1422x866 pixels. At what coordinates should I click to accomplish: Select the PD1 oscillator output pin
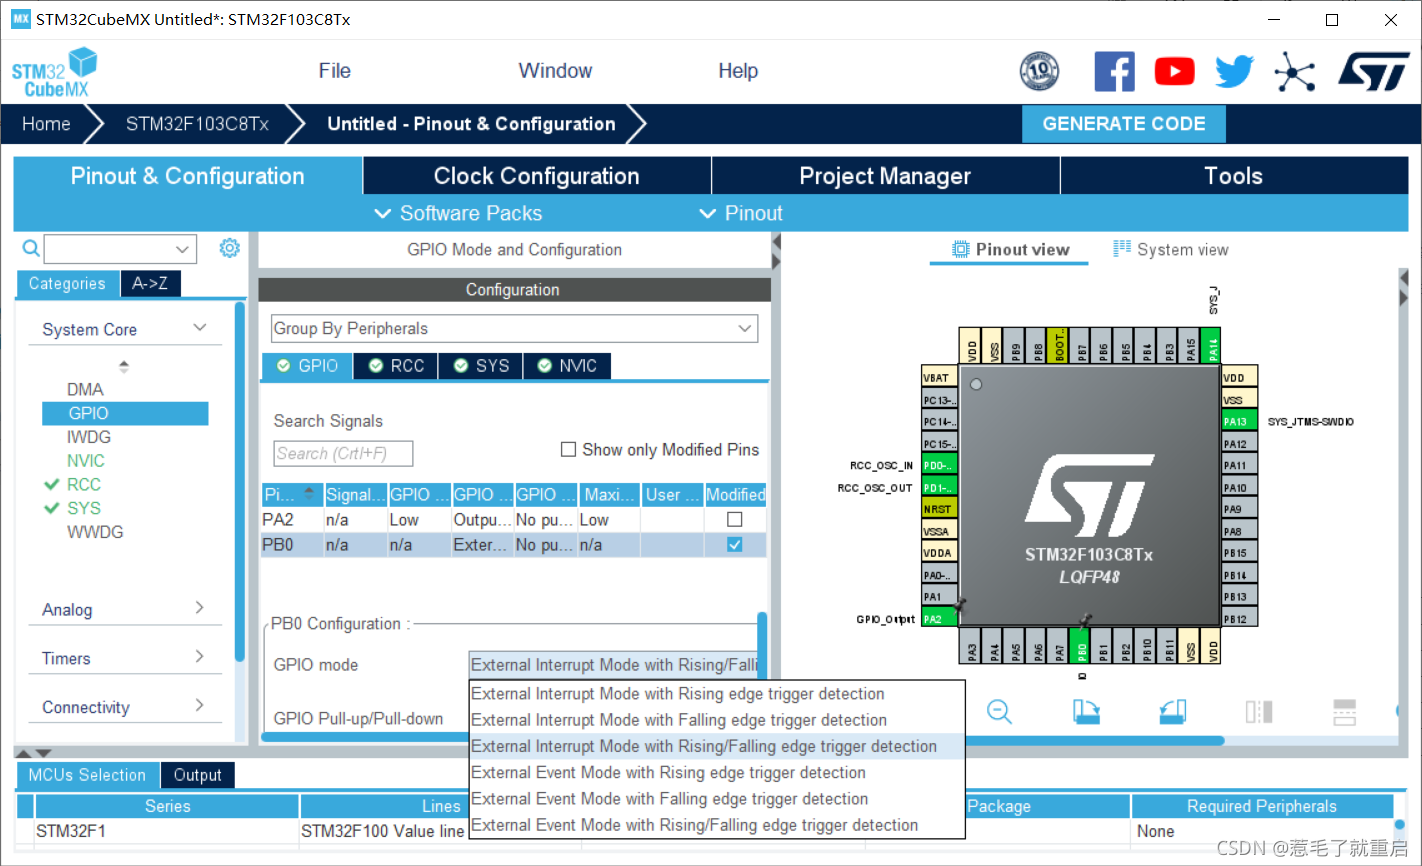[939, 487]
